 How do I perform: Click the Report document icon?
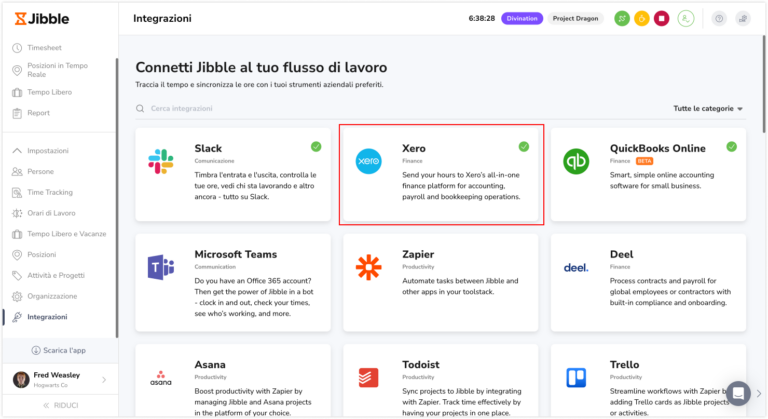17,113
